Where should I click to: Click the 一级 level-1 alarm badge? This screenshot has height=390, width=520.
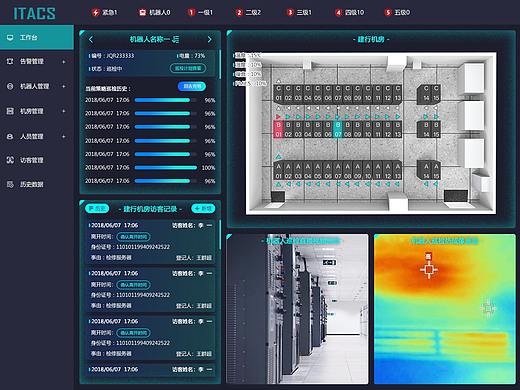coord(191,12)
